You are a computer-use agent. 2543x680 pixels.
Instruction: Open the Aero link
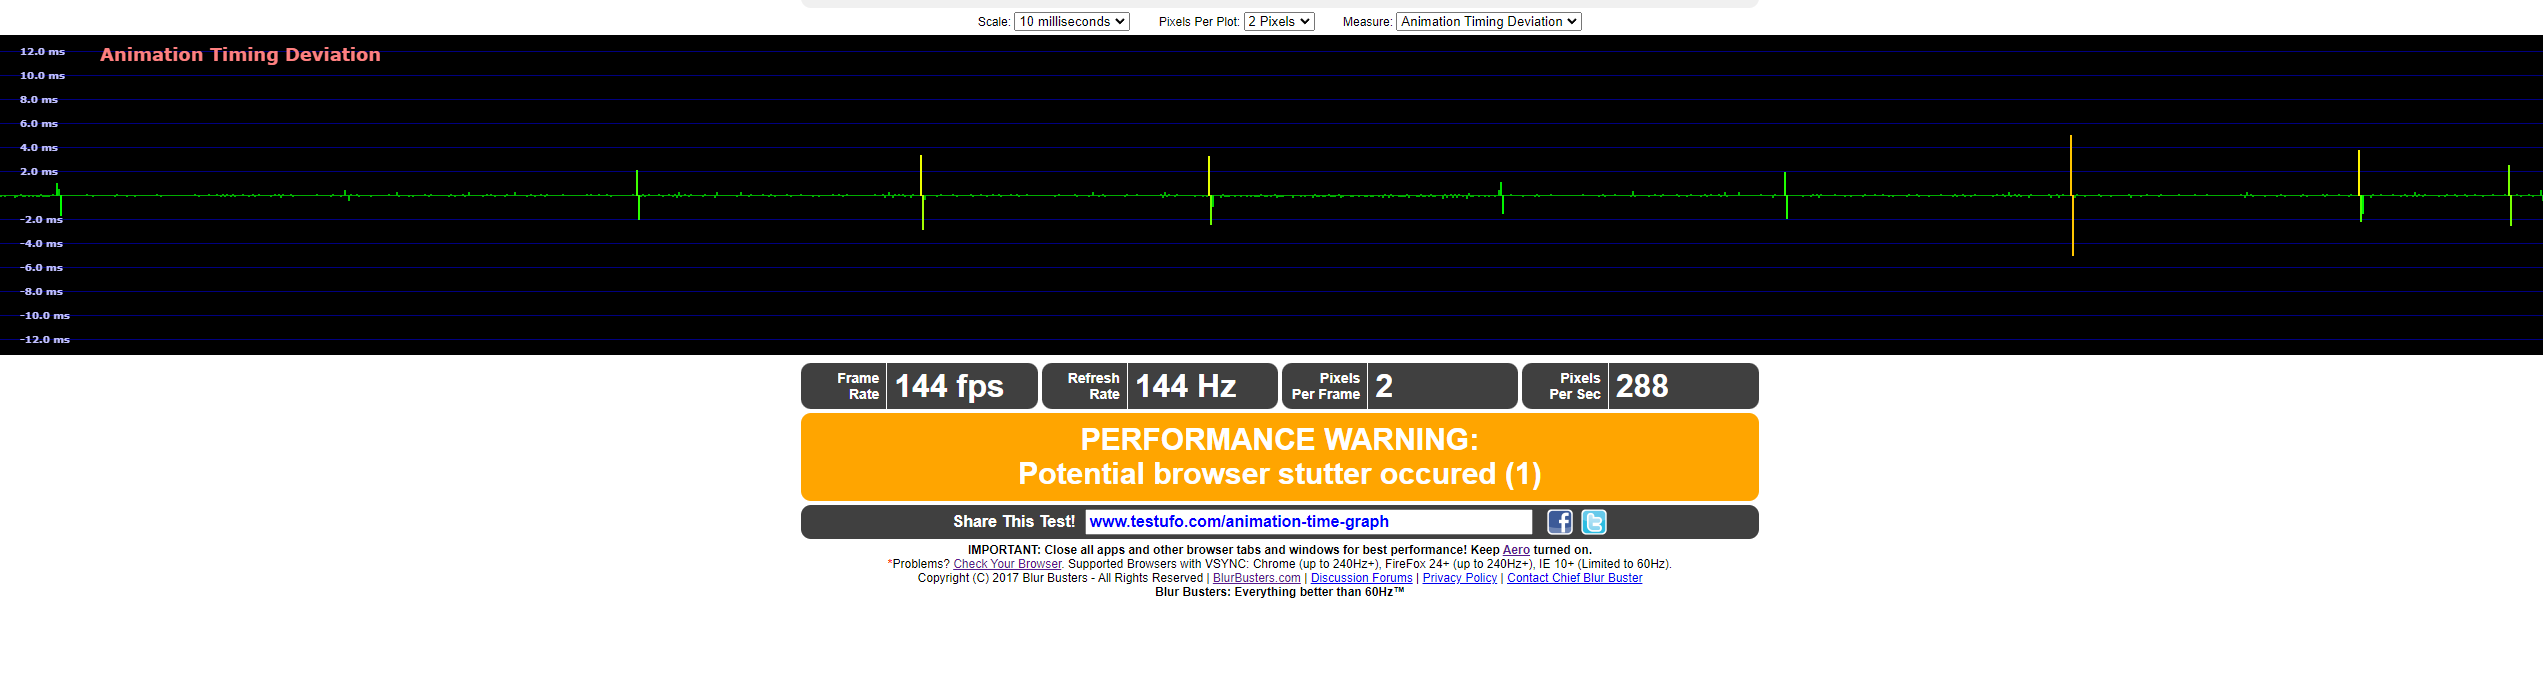tap(1516, 550)
